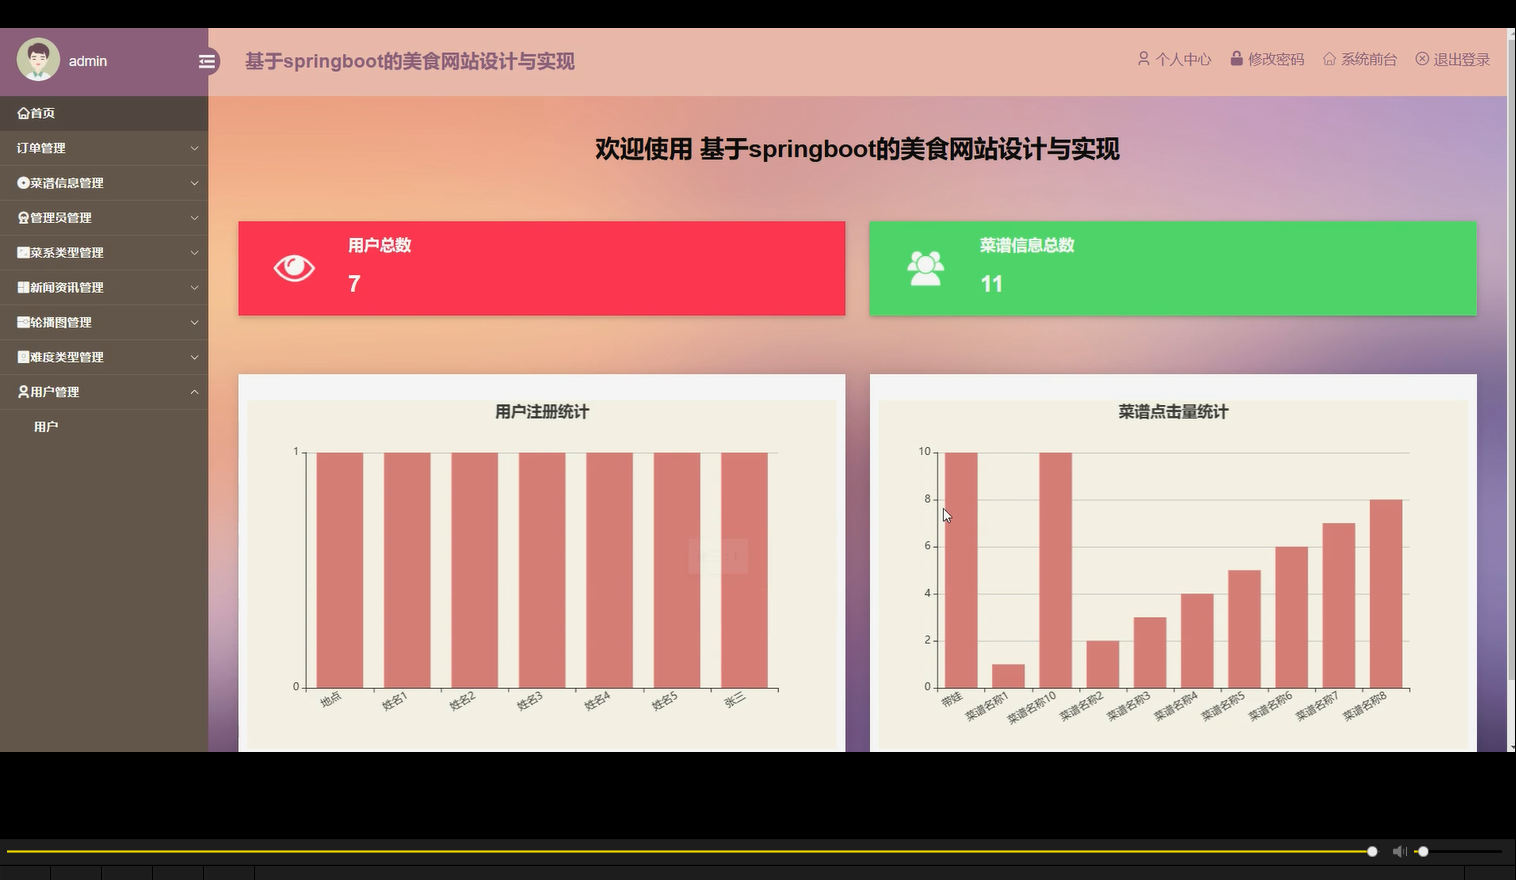Screen dimensions: 1516x880
Task: Click the person icon beside 用户管理
Action: tap(23, 392)
